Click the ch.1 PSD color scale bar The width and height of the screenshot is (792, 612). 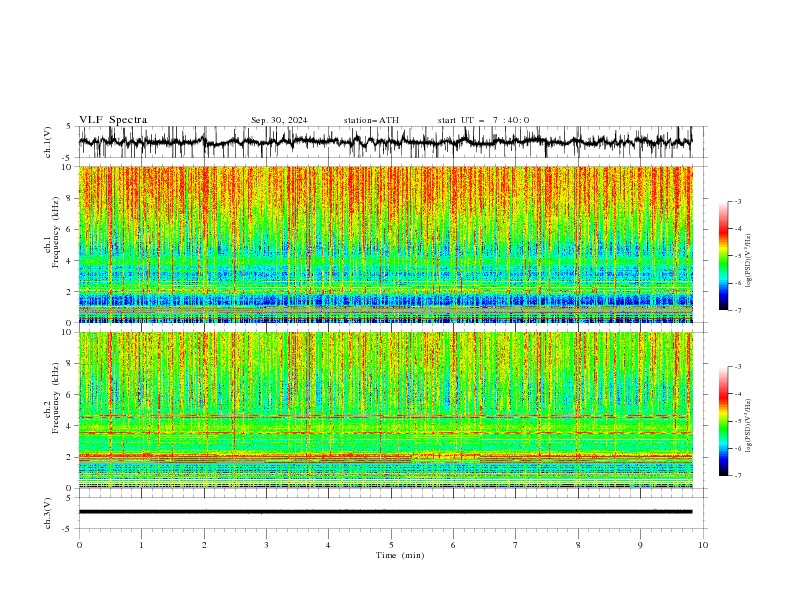click(723, 256)
